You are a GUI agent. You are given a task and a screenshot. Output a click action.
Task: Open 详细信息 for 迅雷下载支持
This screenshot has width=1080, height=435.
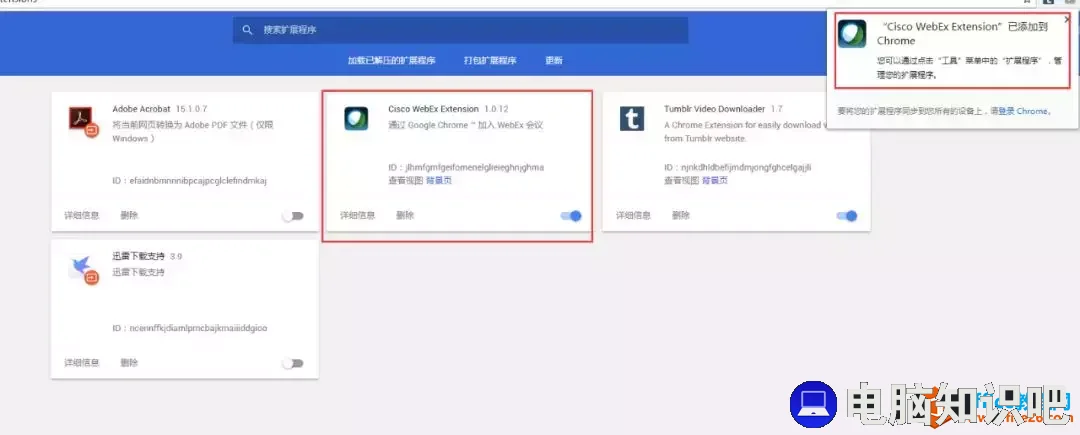tap(82, 363)
